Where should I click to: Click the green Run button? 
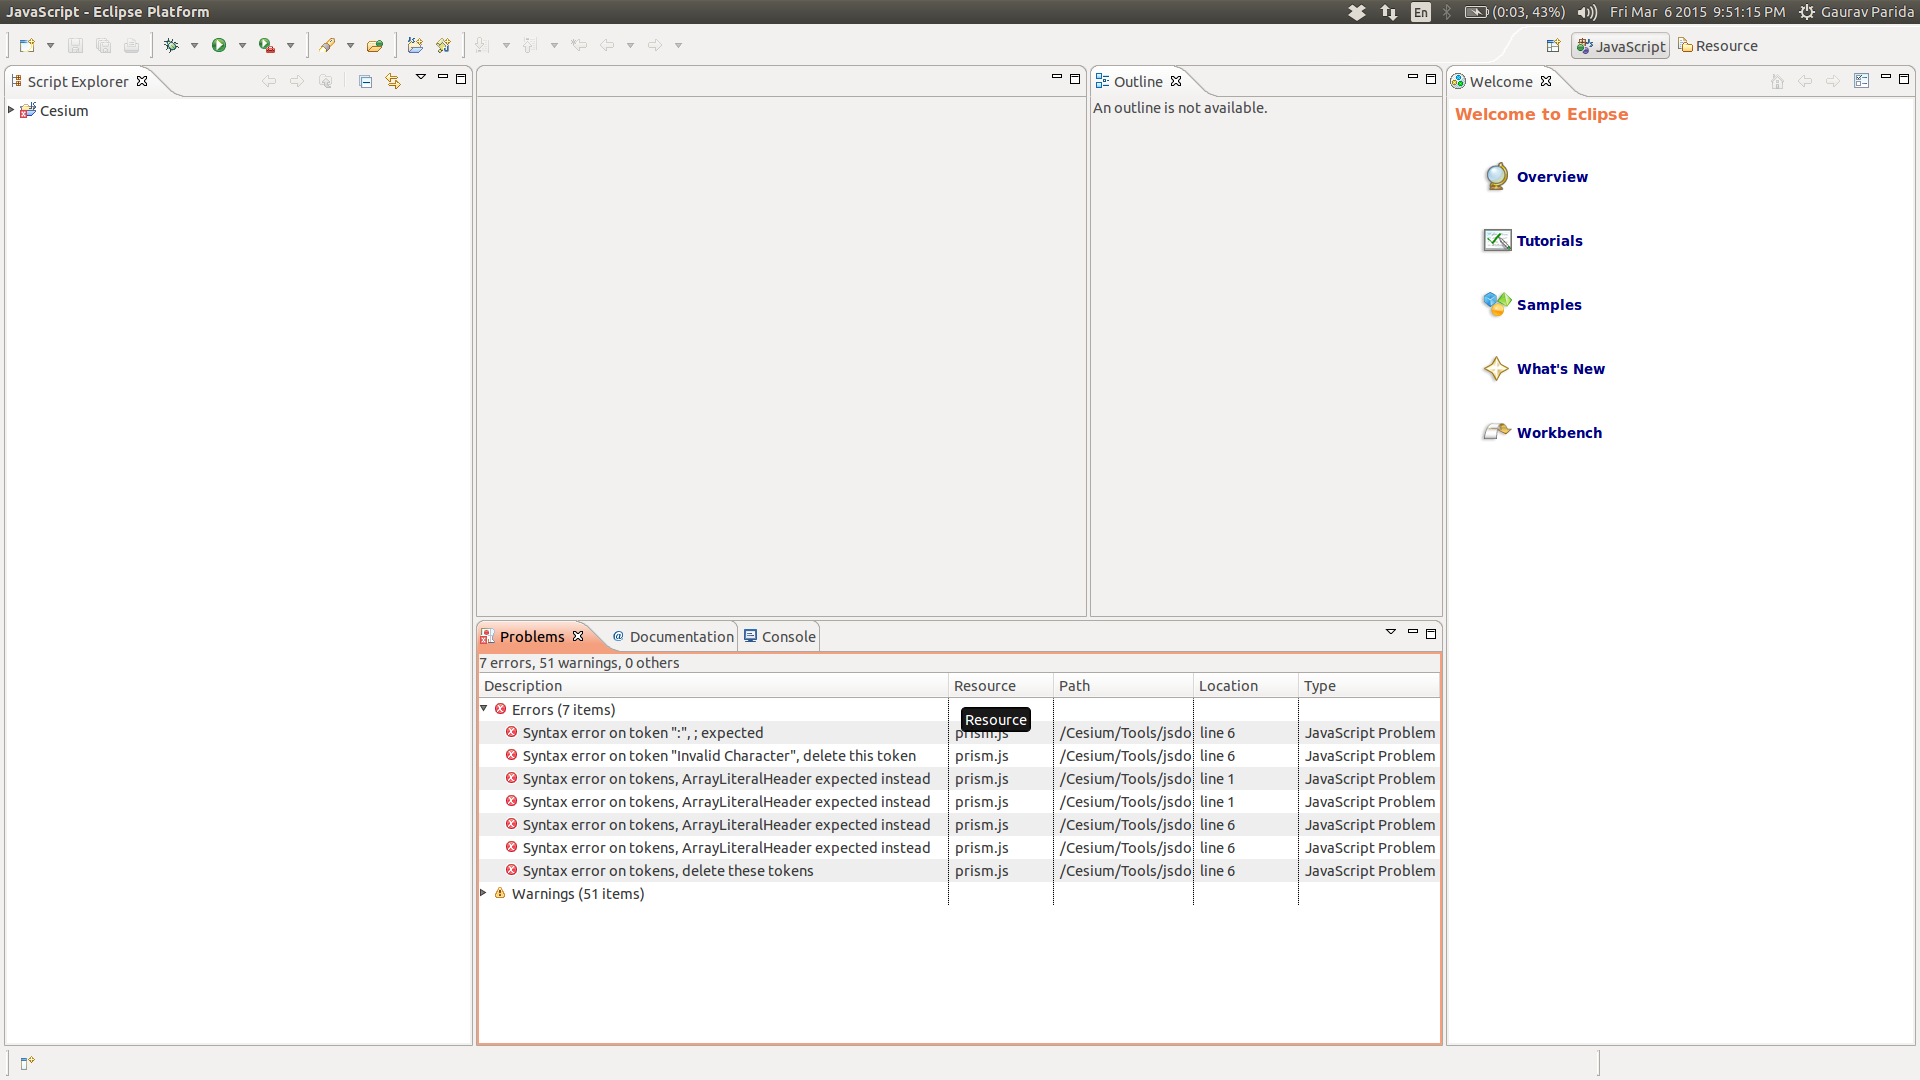point(218,45)
